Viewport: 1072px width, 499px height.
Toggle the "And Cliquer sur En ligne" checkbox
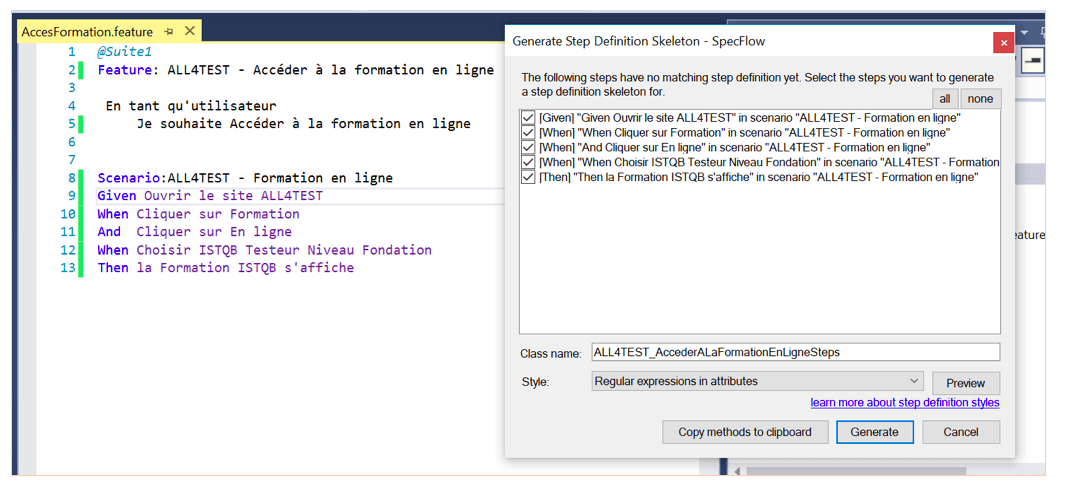coord(528,147)
